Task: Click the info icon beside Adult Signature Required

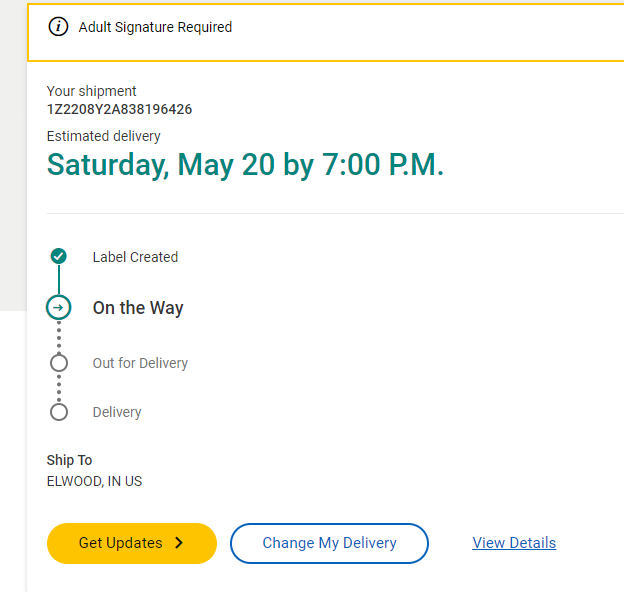Action: (59, 28)
